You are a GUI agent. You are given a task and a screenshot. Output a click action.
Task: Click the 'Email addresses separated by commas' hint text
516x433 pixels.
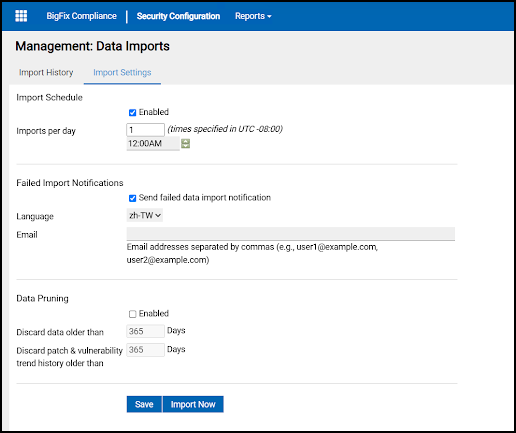(x=252, y=253)
